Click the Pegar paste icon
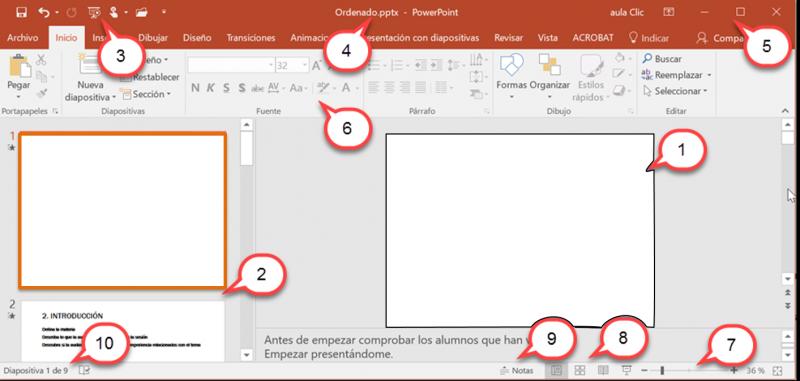The image size is (800, 381). click(x=19, y=66)
